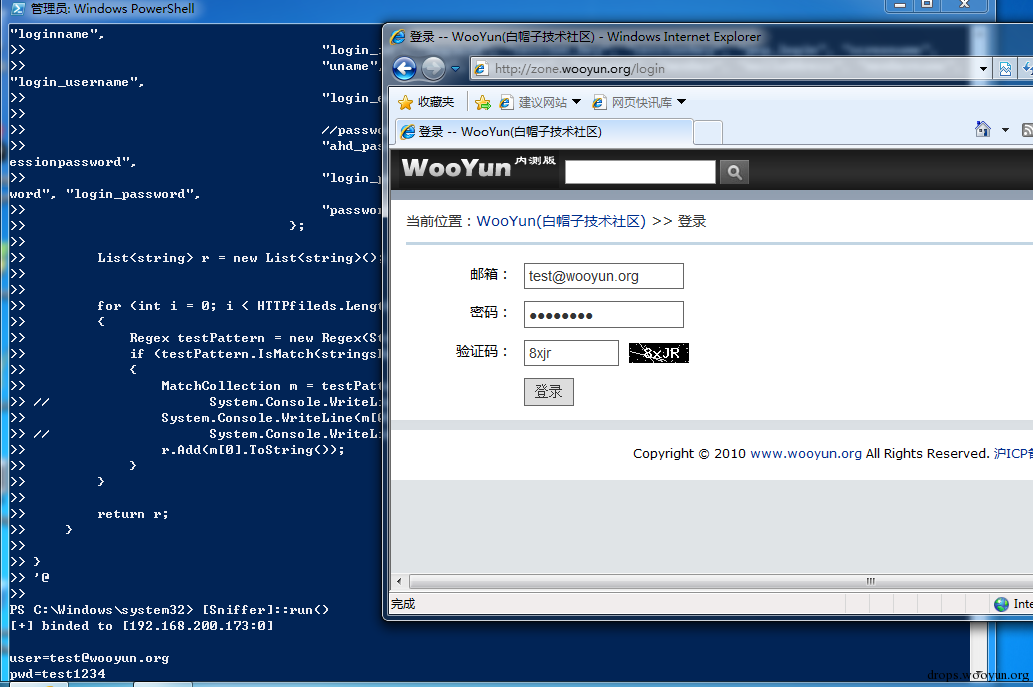The image size is (1033, 687).
Task: Click the captcha image 8xJR
Action: click(x=659, y=353)
